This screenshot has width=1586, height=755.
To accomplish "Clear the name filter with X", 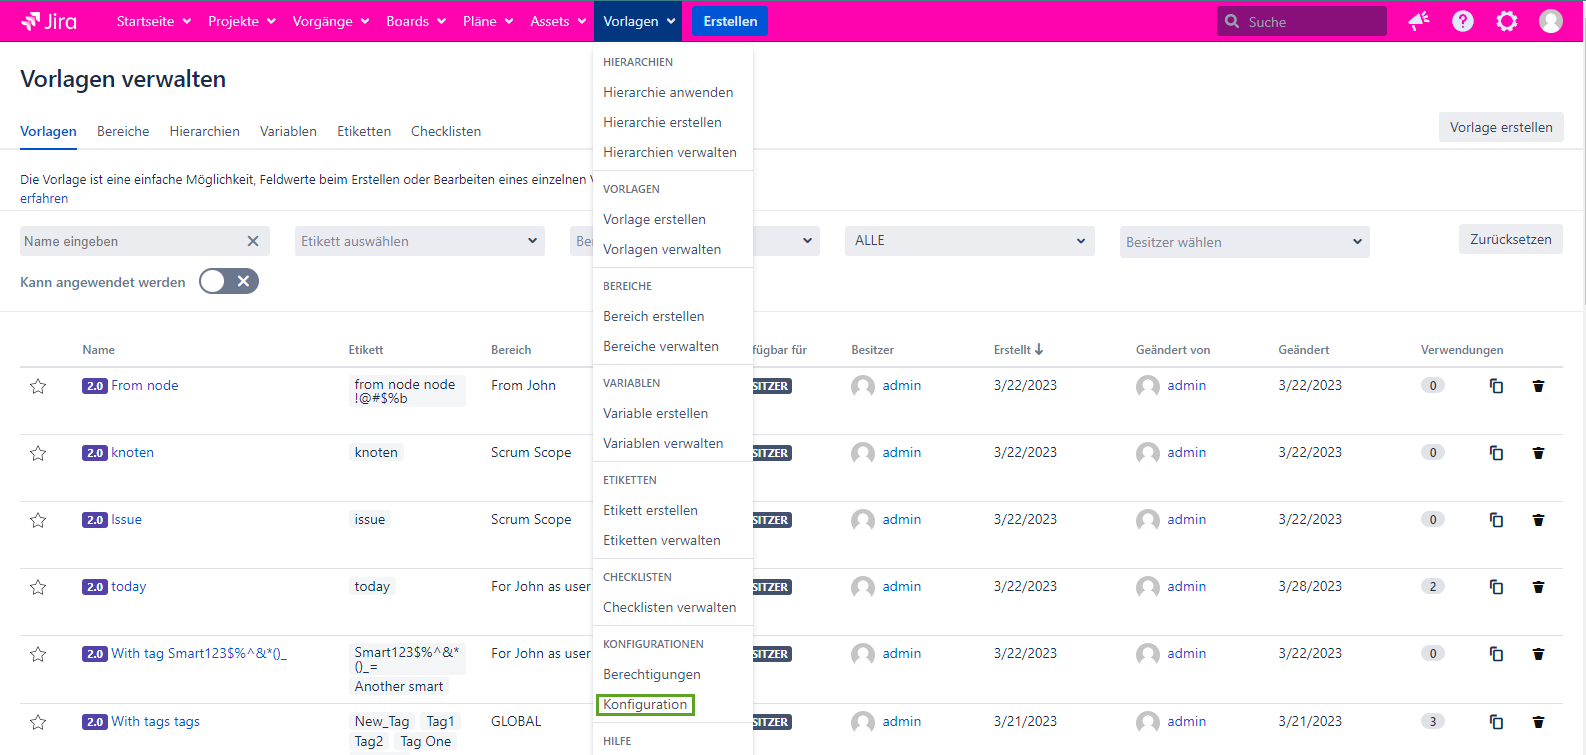I will [253, 241].
